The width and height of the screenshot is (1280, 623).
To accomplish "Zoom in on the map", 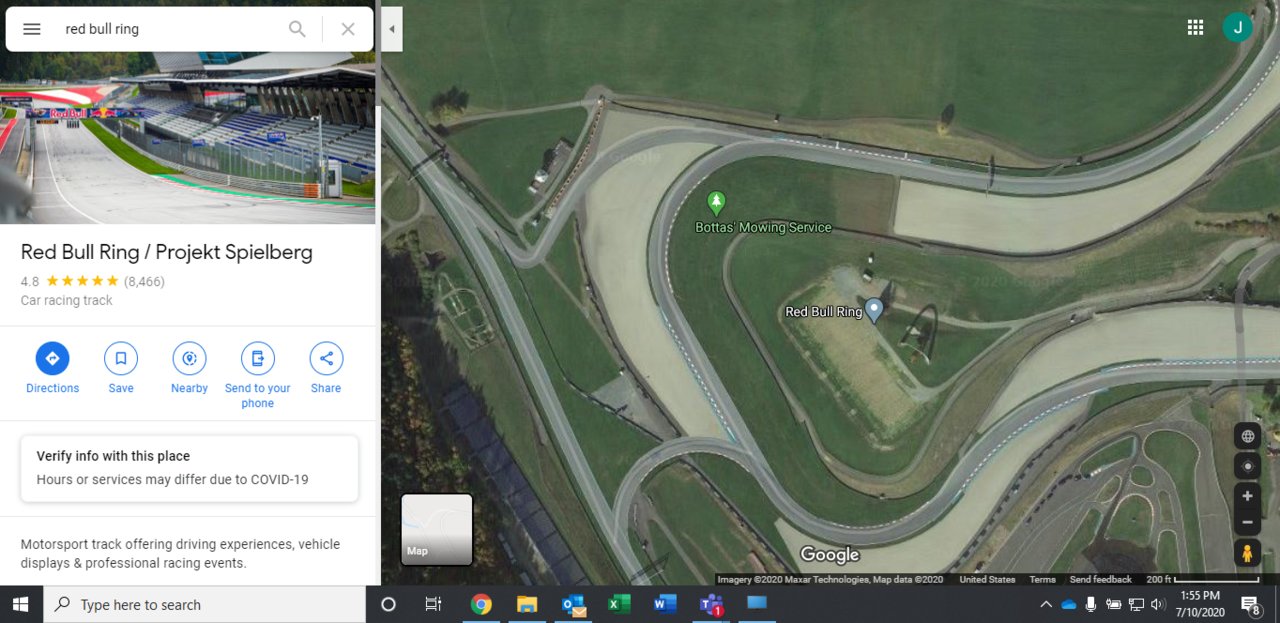I will (x=1247, y=496).
